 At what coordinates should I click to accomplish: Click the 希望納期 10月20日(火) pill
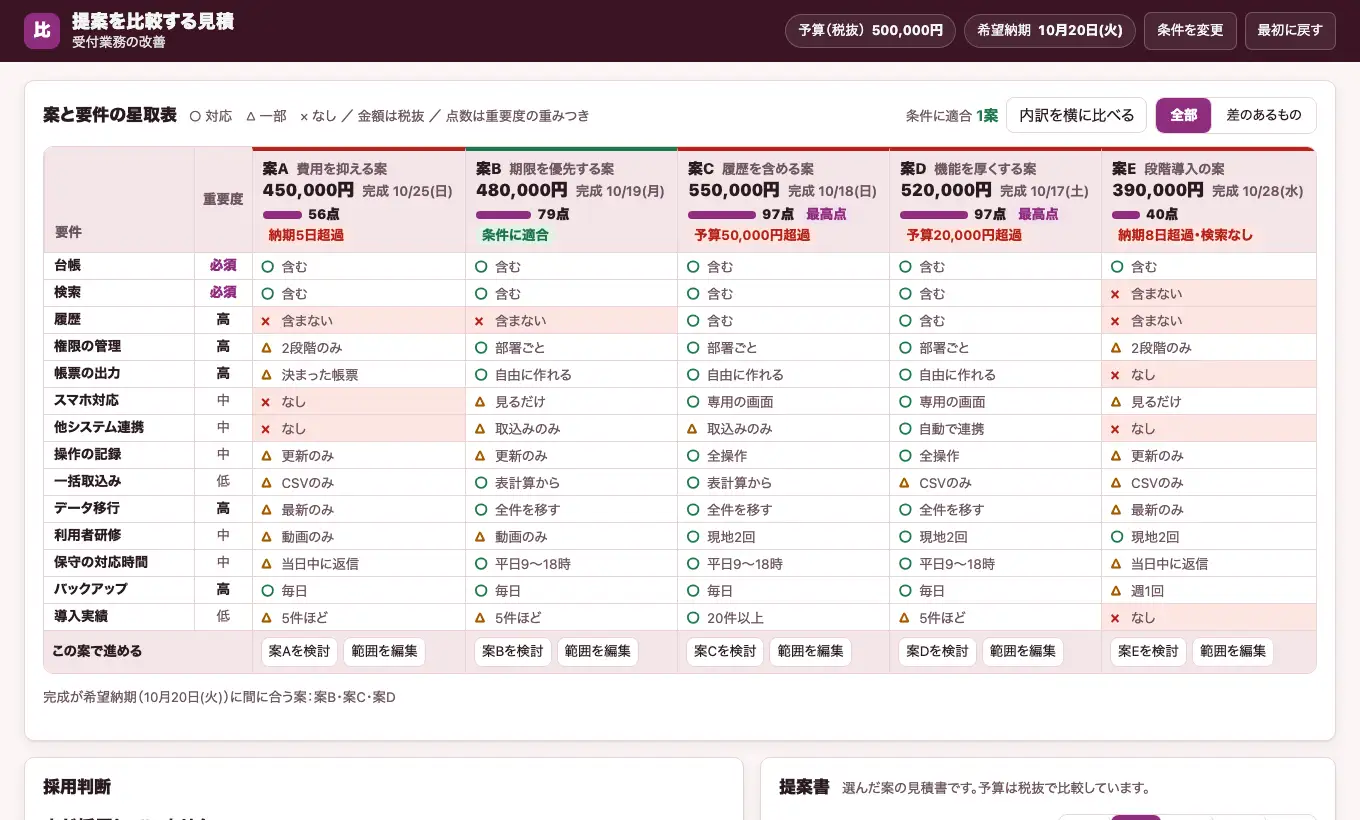[x=1050, y=31]
